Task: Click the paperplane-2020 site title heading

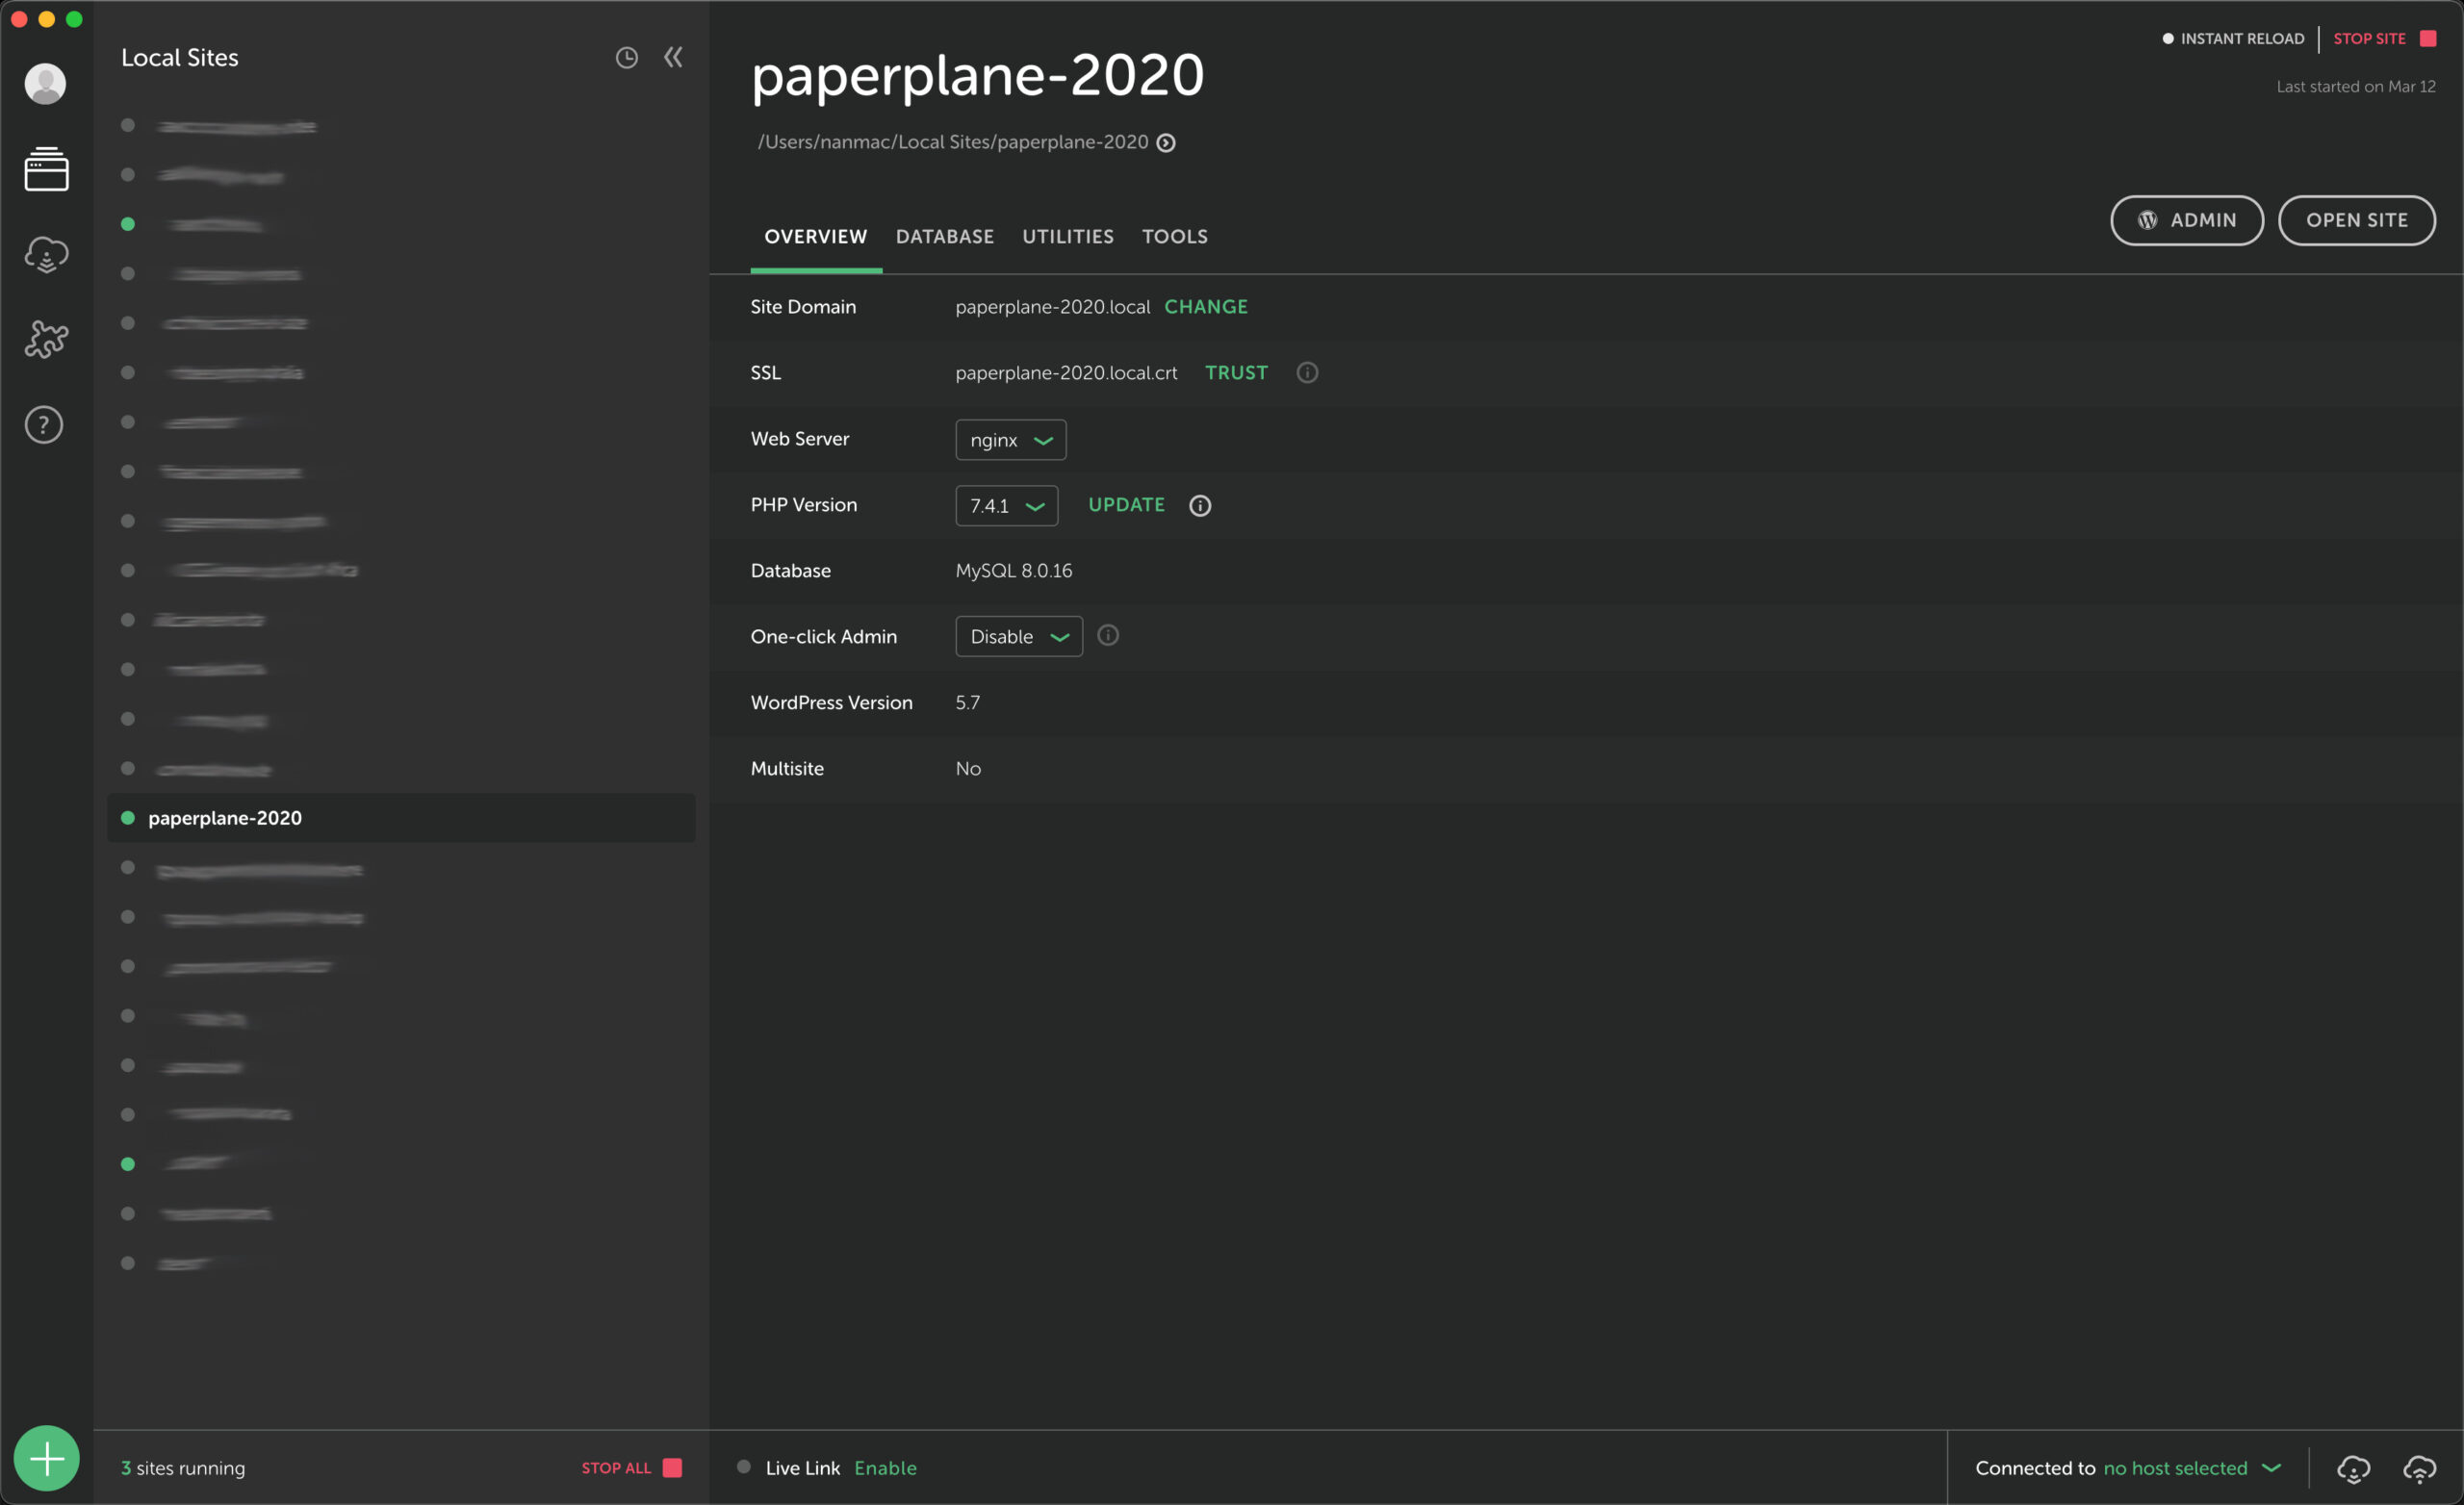Action: pyautogui.click(x=978, y=75)
